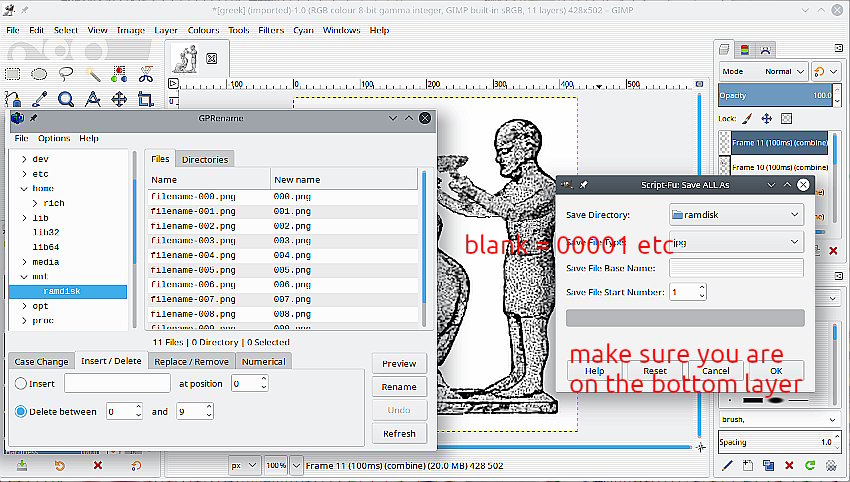Switch to the Directories tab in GPRename
The width and height of the screenshot is (850, 482).
[x=205, y=159]
